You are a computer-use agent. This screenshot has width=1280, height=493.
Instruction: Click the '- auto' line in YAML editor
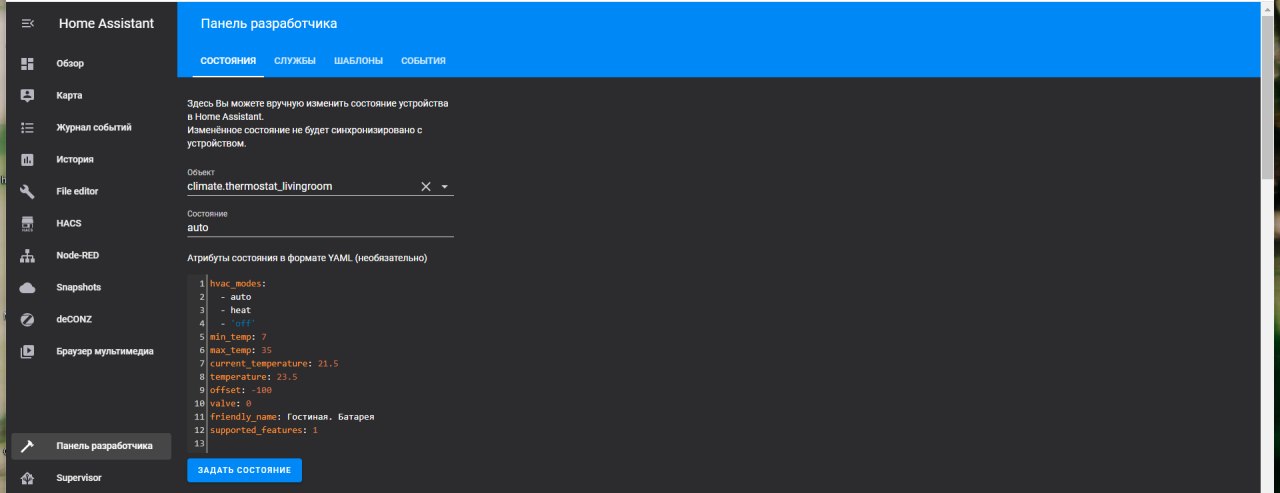point(235,297)
